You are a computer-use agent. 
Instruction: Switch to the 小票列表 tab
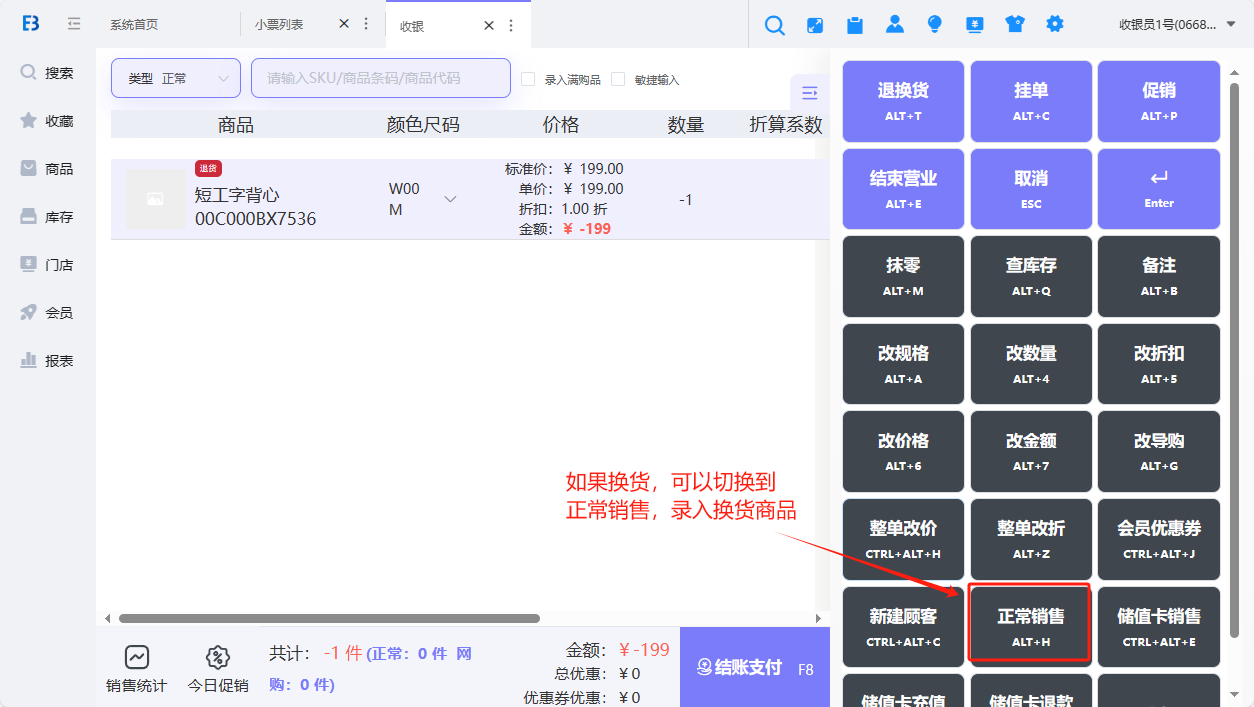coord(279,24)
